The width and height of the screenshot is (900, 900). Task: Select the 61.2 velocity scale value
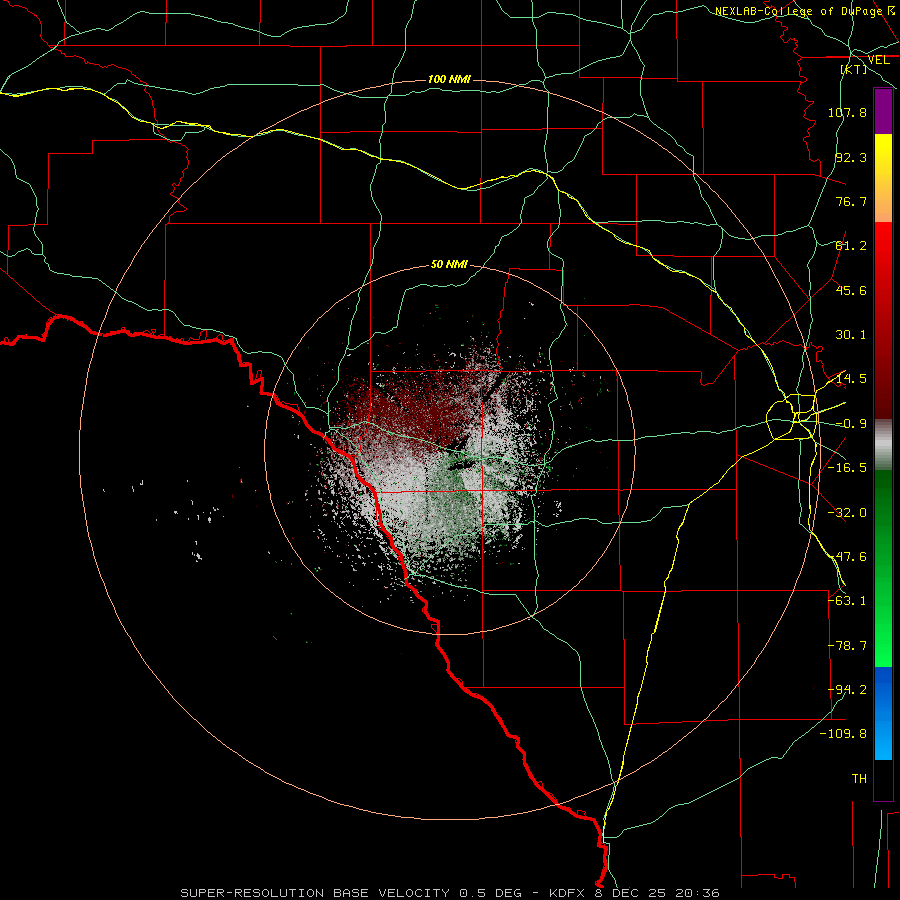(851, 246)
